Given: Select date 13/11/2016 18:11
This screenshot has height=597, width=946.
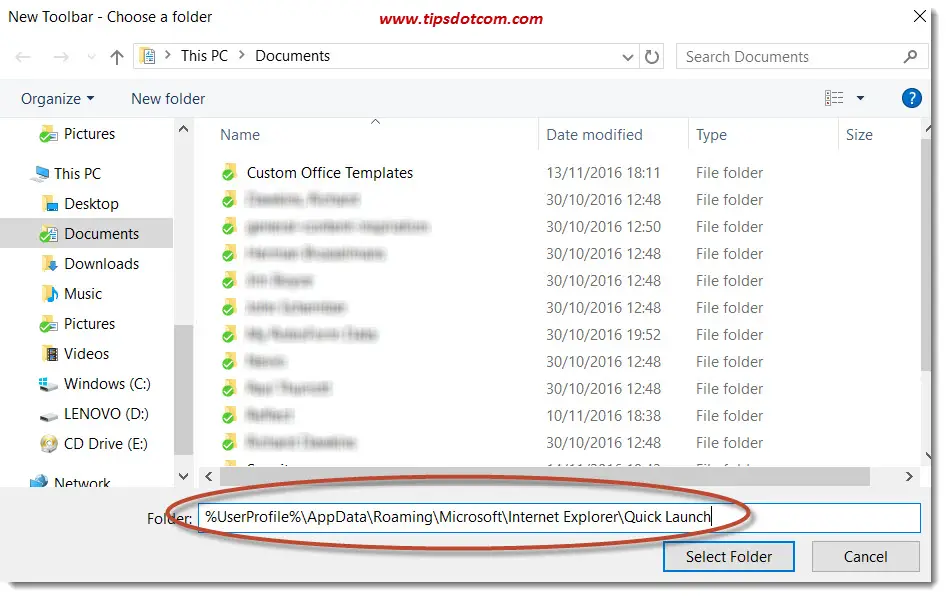Looking at the screenshot, I should point(603,173).
